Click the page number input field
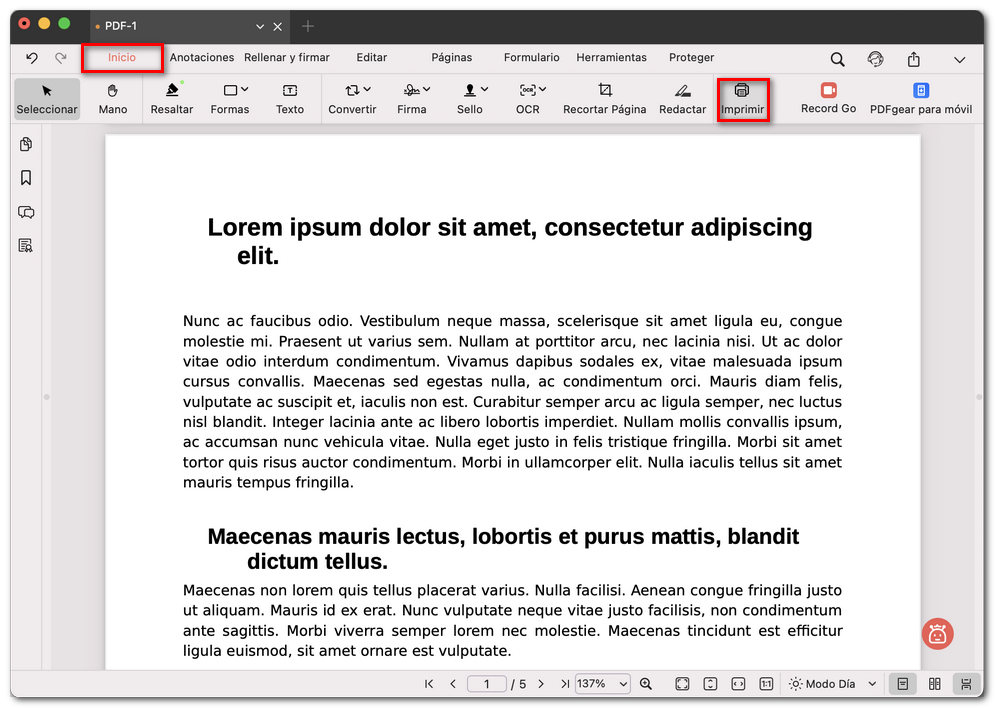The image size is (995, 708). pyautogui.click(x=487, y=684)
